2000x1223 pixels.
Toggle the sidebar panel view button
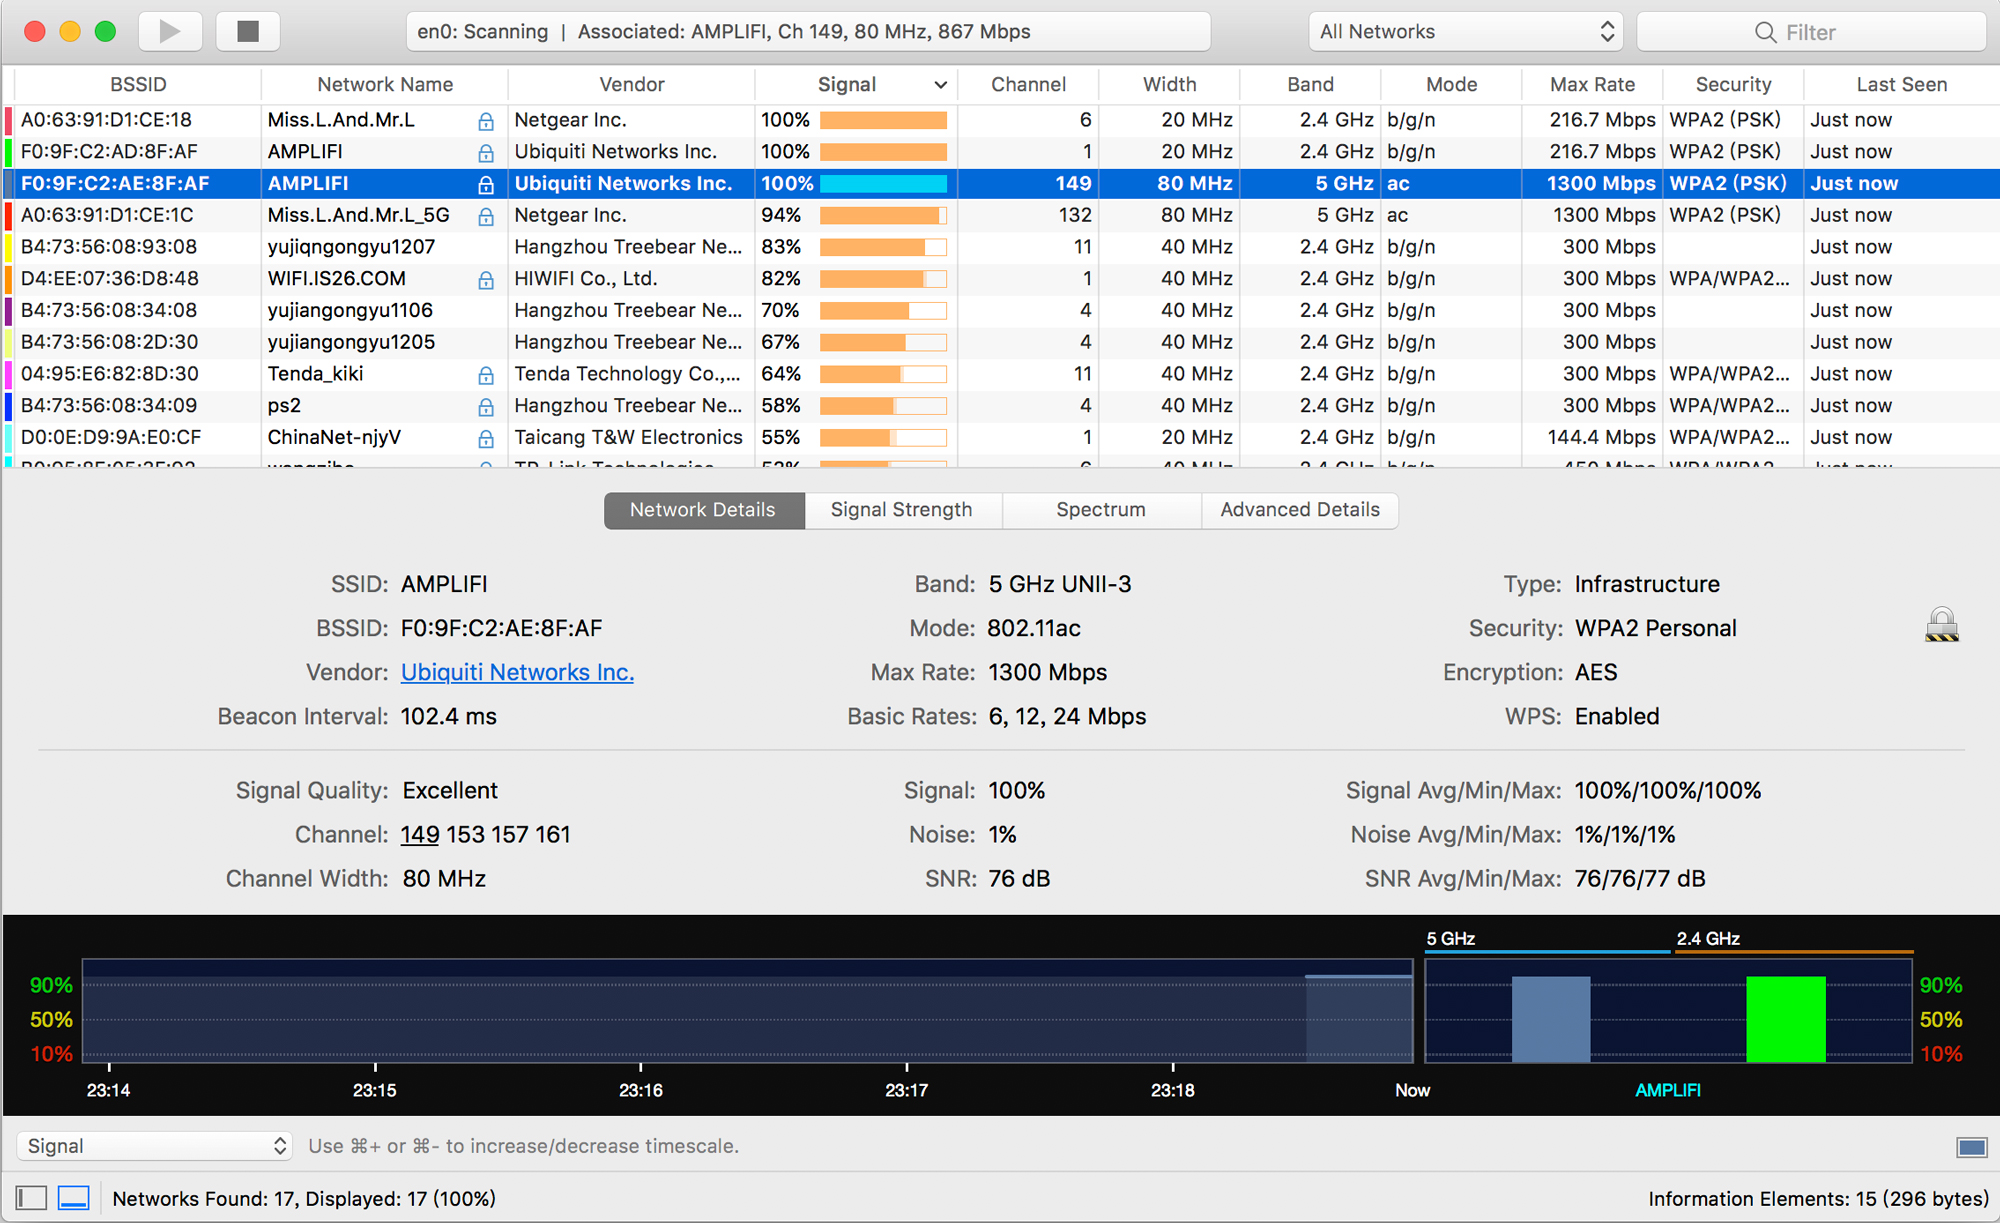(x=32, y=1197)
